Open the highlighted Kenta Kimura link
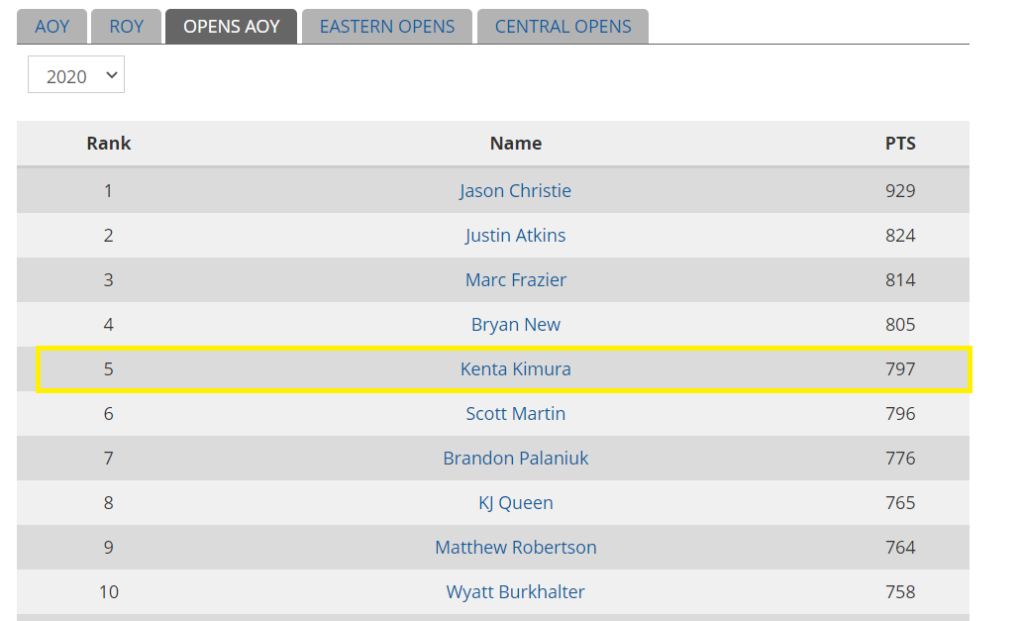The height and width of the screenshot is (621, 1024). click(x=515, y=369)
